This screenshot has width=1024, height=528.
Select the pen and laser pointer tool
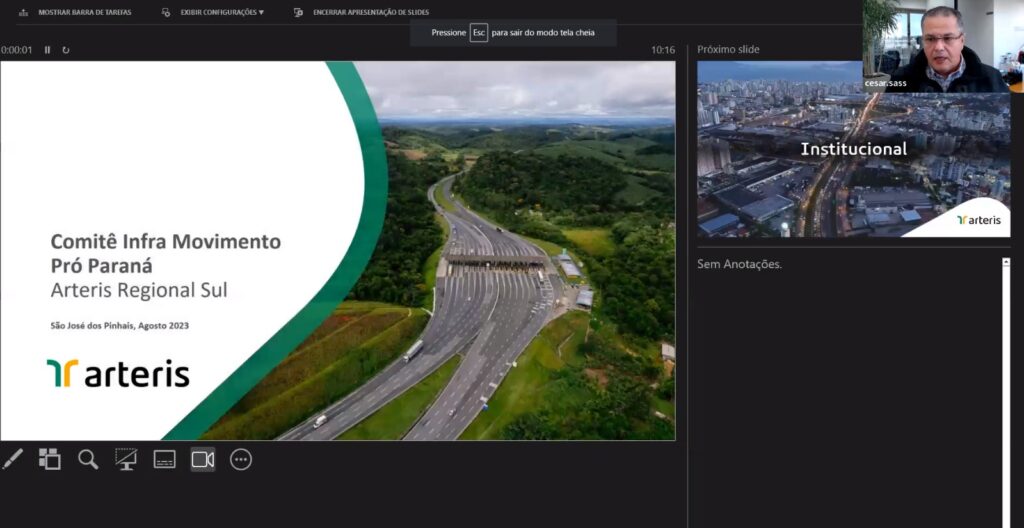pyautogui.click(x=12, y=459)
